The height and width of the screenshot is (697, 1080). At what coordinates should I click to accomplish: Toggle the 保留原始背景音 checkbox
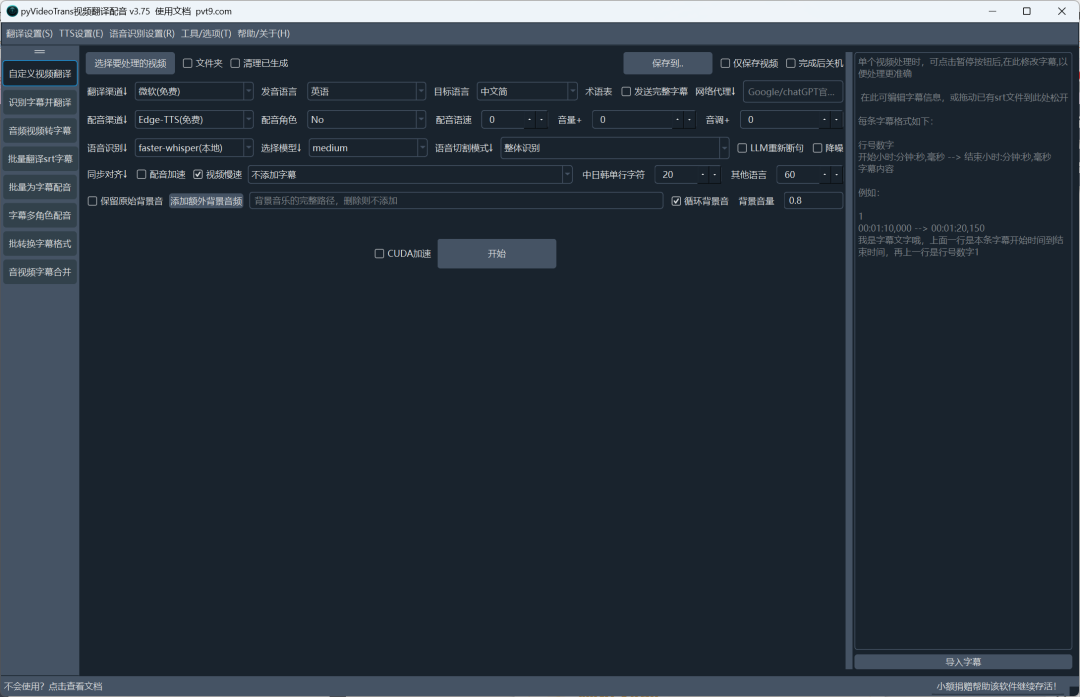[x=93, y=201]
